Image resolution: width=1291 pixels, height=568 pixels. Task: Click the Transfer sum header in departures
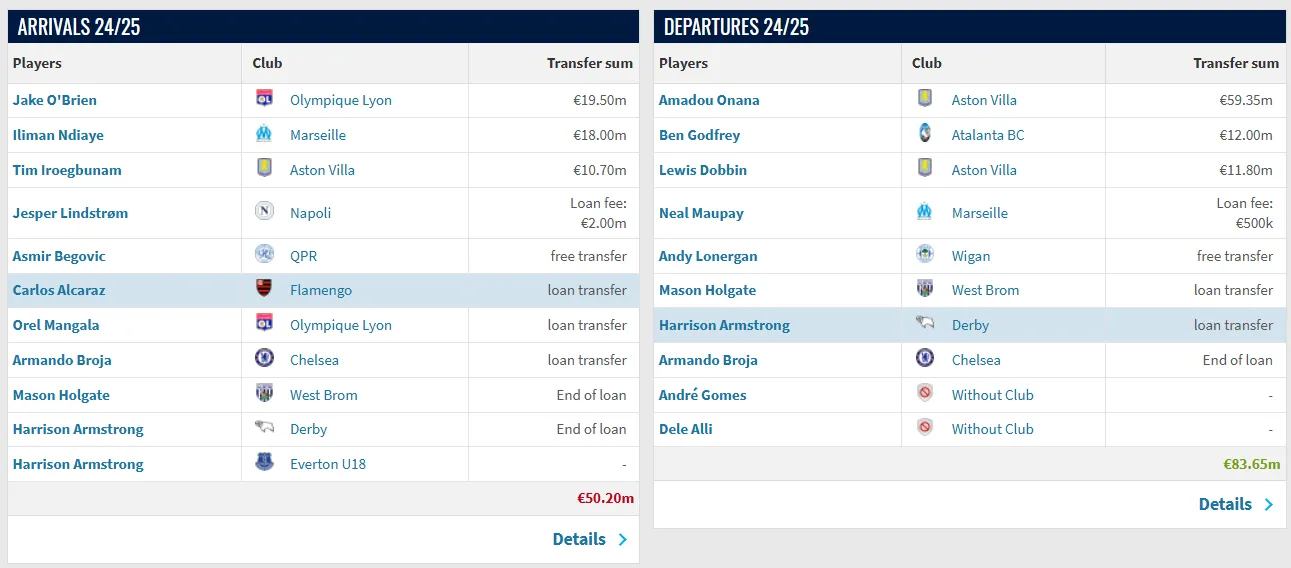[x=1235, y=63]
